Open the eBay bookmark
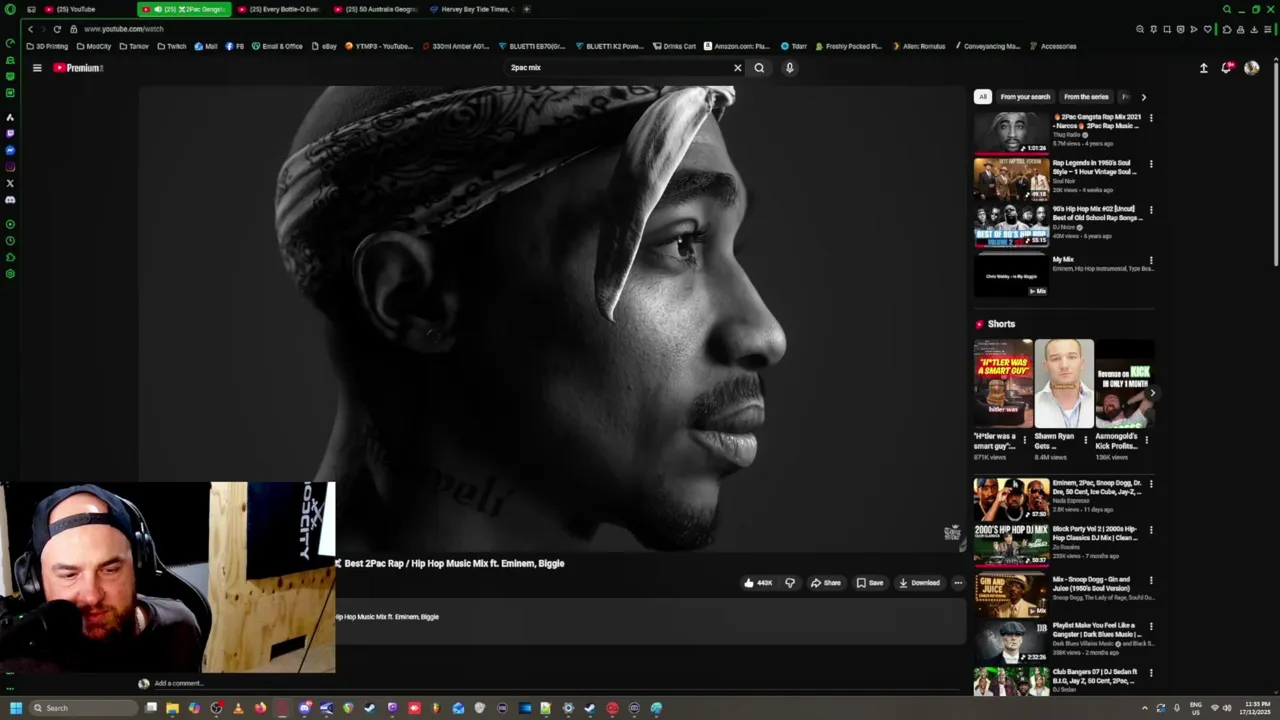The height and width of the screenshot is (720, 1280). pos(324,46)
